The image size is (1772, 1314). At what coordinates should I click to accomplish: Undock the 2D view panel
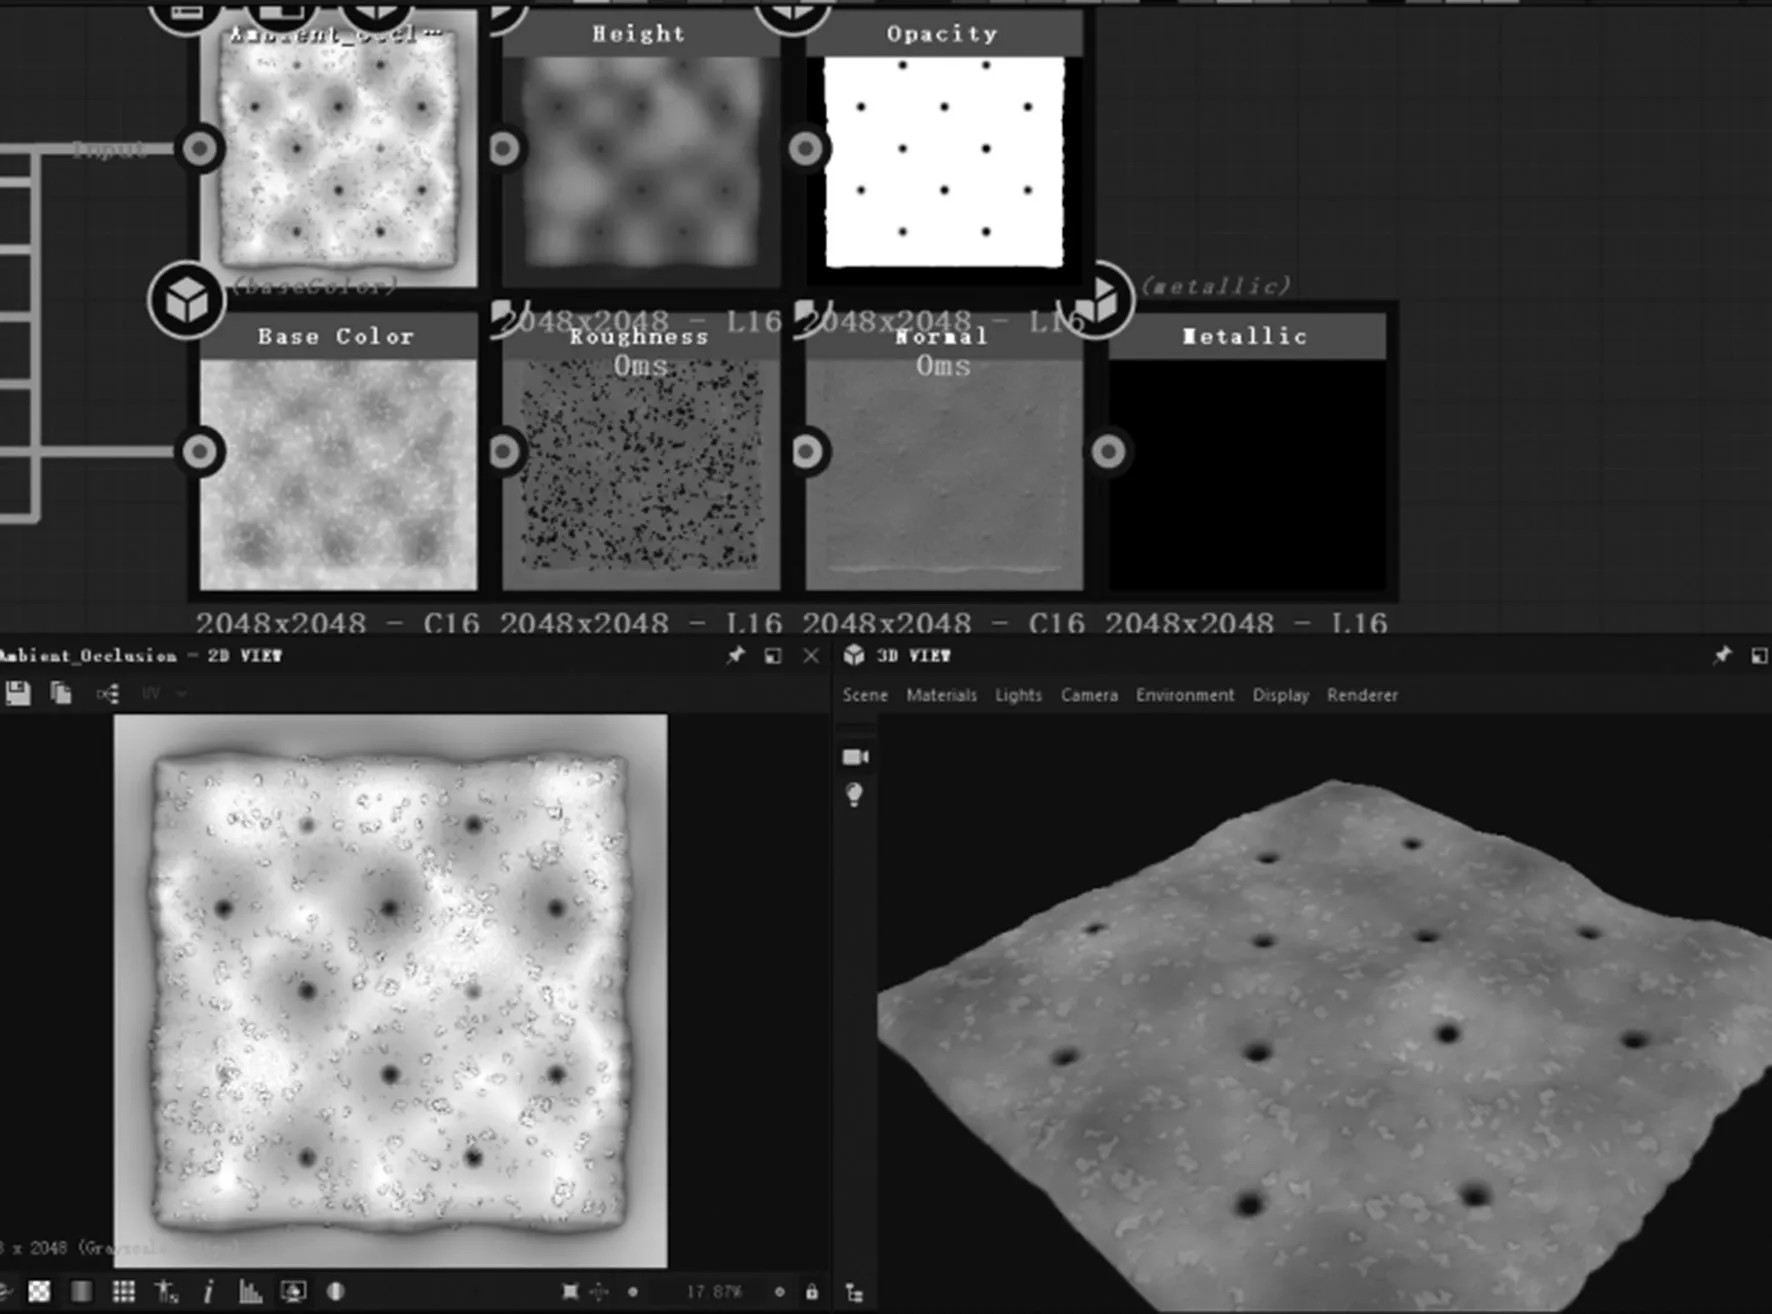(x=772, y=656)
